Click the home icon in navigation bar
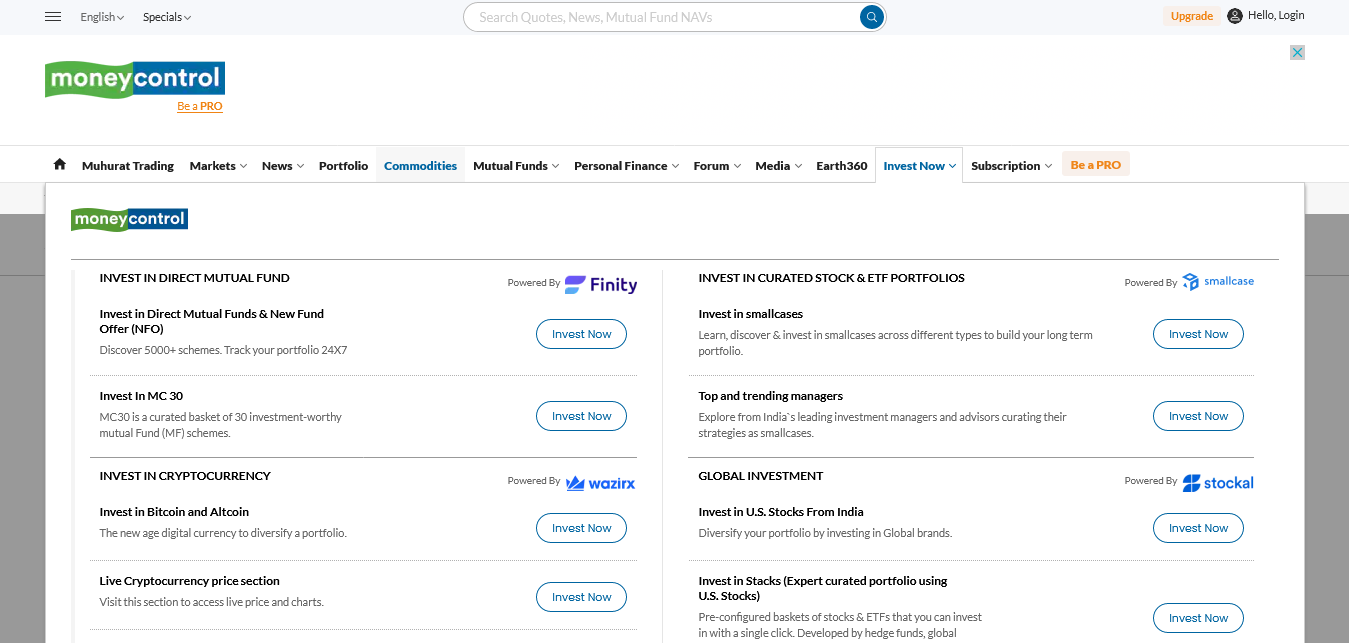 click(x=60, y=165)
